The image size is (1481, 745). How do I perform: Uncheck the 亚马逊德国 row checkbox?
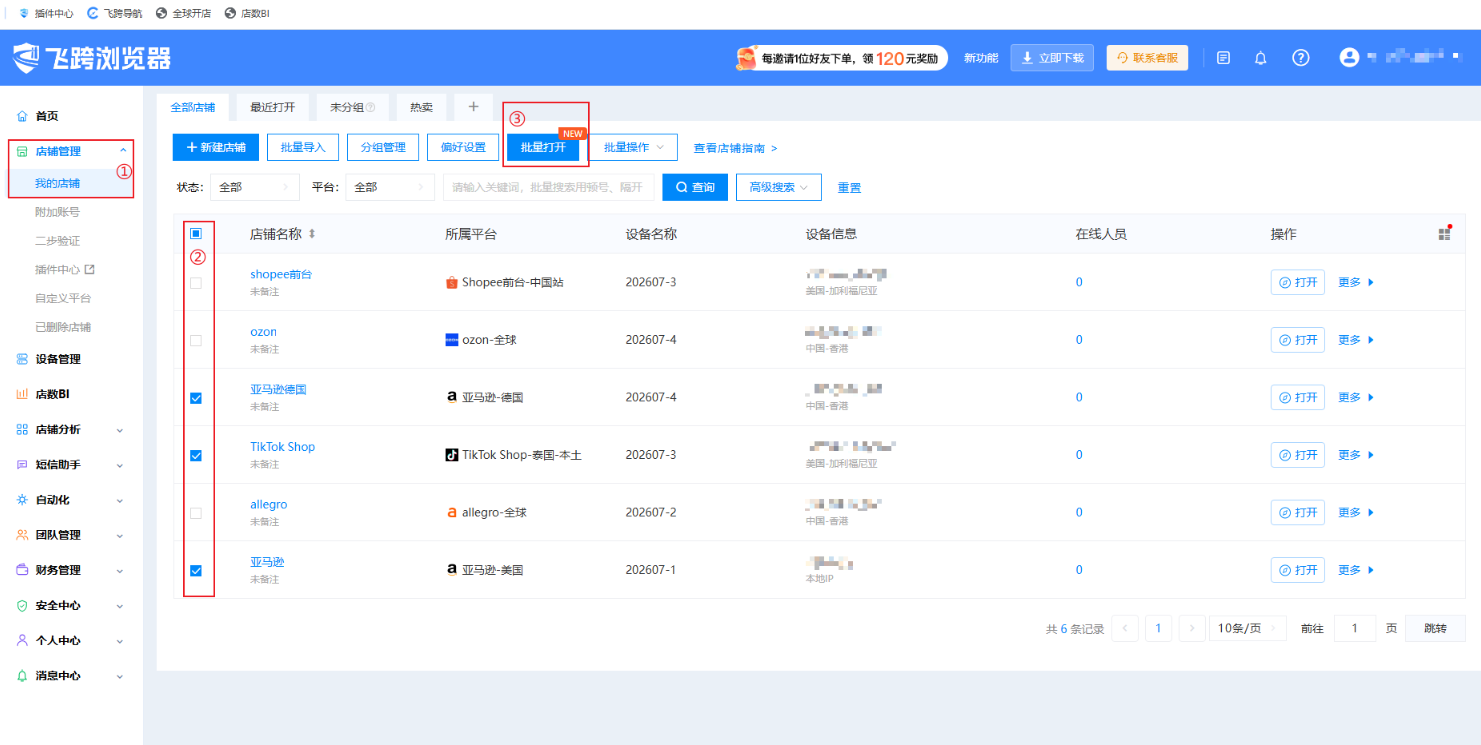196,398
